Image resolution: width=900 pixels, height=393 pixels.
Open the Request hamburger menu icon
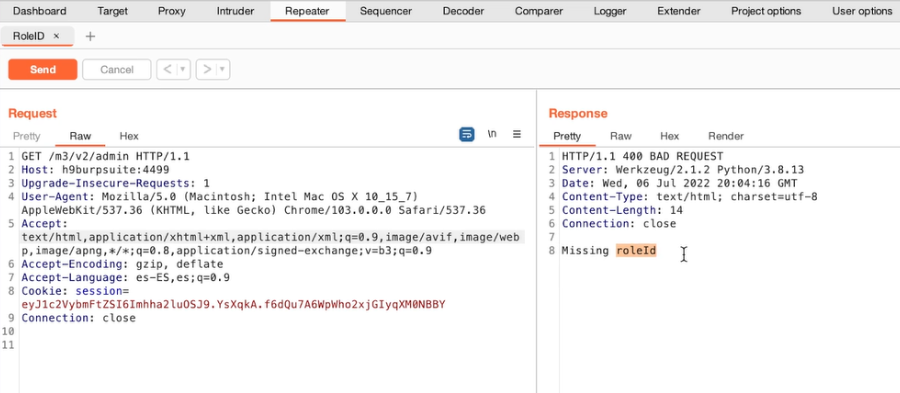pyautogui.click(x=517, y=134)
